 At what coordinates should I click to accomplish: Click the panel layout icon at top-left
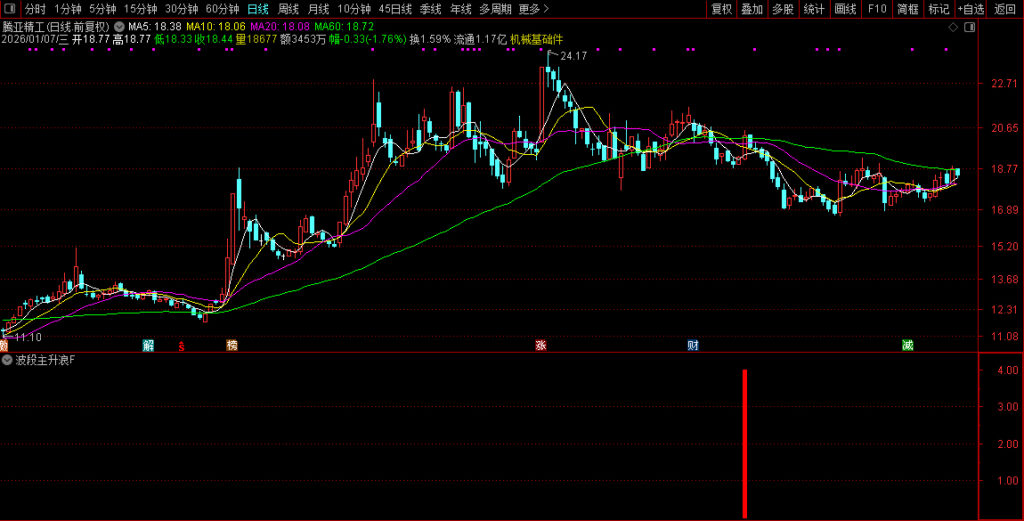pos(9,9)
